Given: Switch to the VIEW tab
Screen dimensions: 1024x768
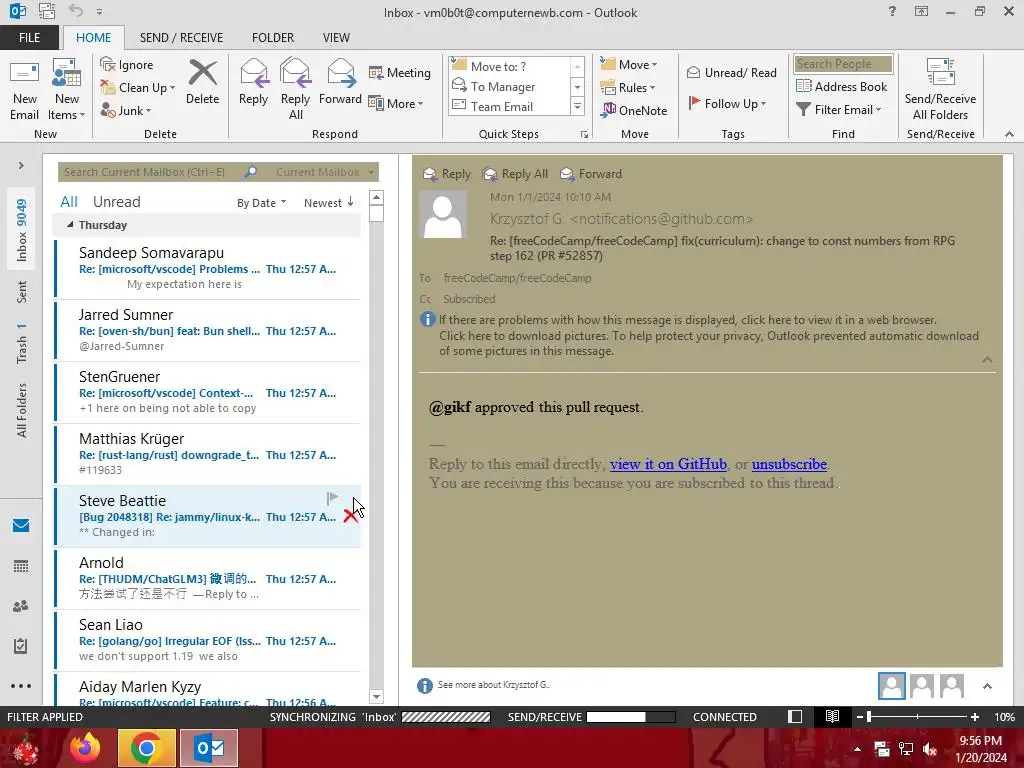Looking at the screenshot, I should coord(336,37).
